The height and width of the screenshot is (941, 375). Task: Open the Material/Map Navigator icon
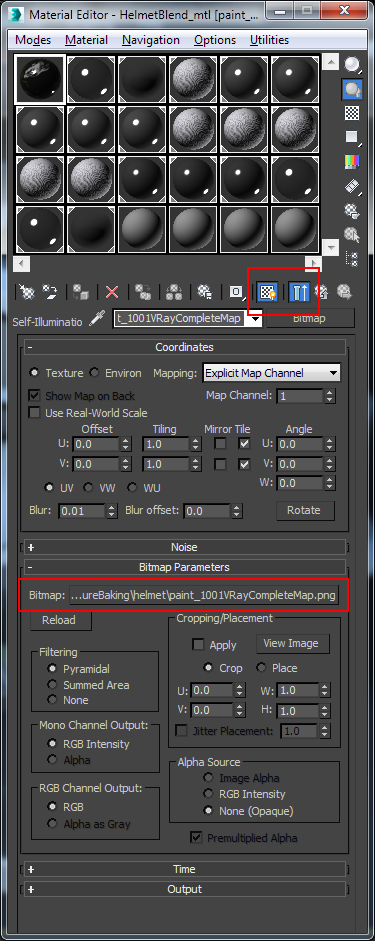click(x=352, y=259)
